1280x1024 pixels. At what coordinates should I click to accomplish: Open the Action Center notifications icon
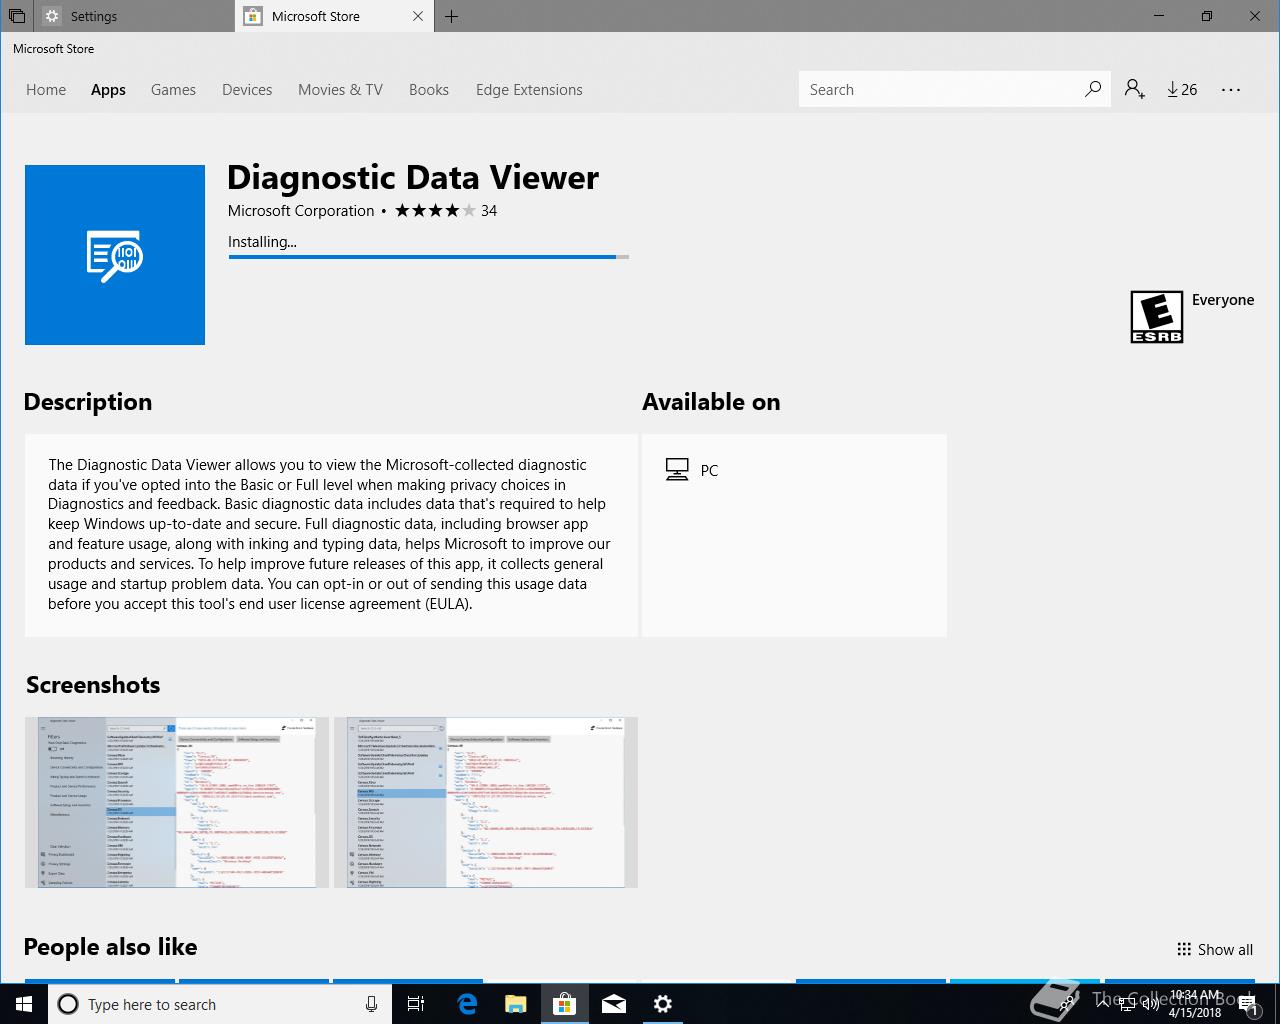(x=1249, y=1005)
